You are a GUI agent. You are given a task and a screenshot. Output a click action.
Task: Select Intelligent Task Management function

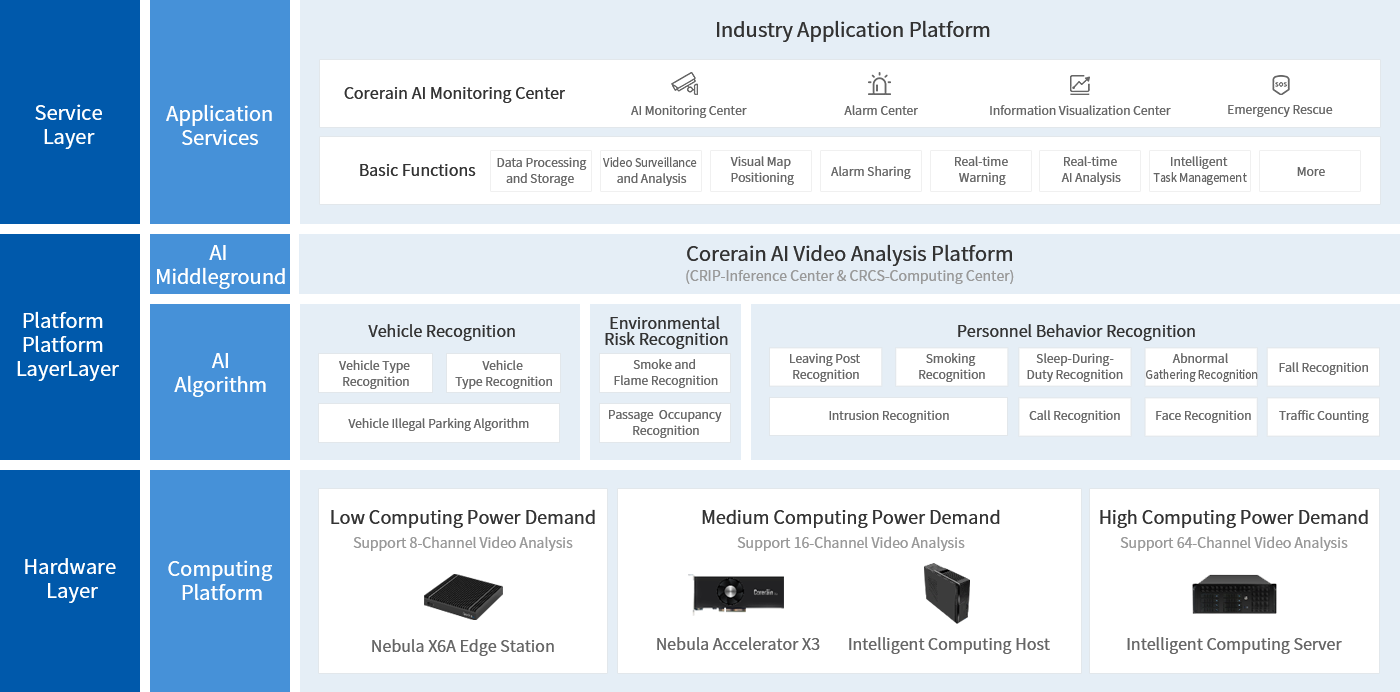(1200, 171)
